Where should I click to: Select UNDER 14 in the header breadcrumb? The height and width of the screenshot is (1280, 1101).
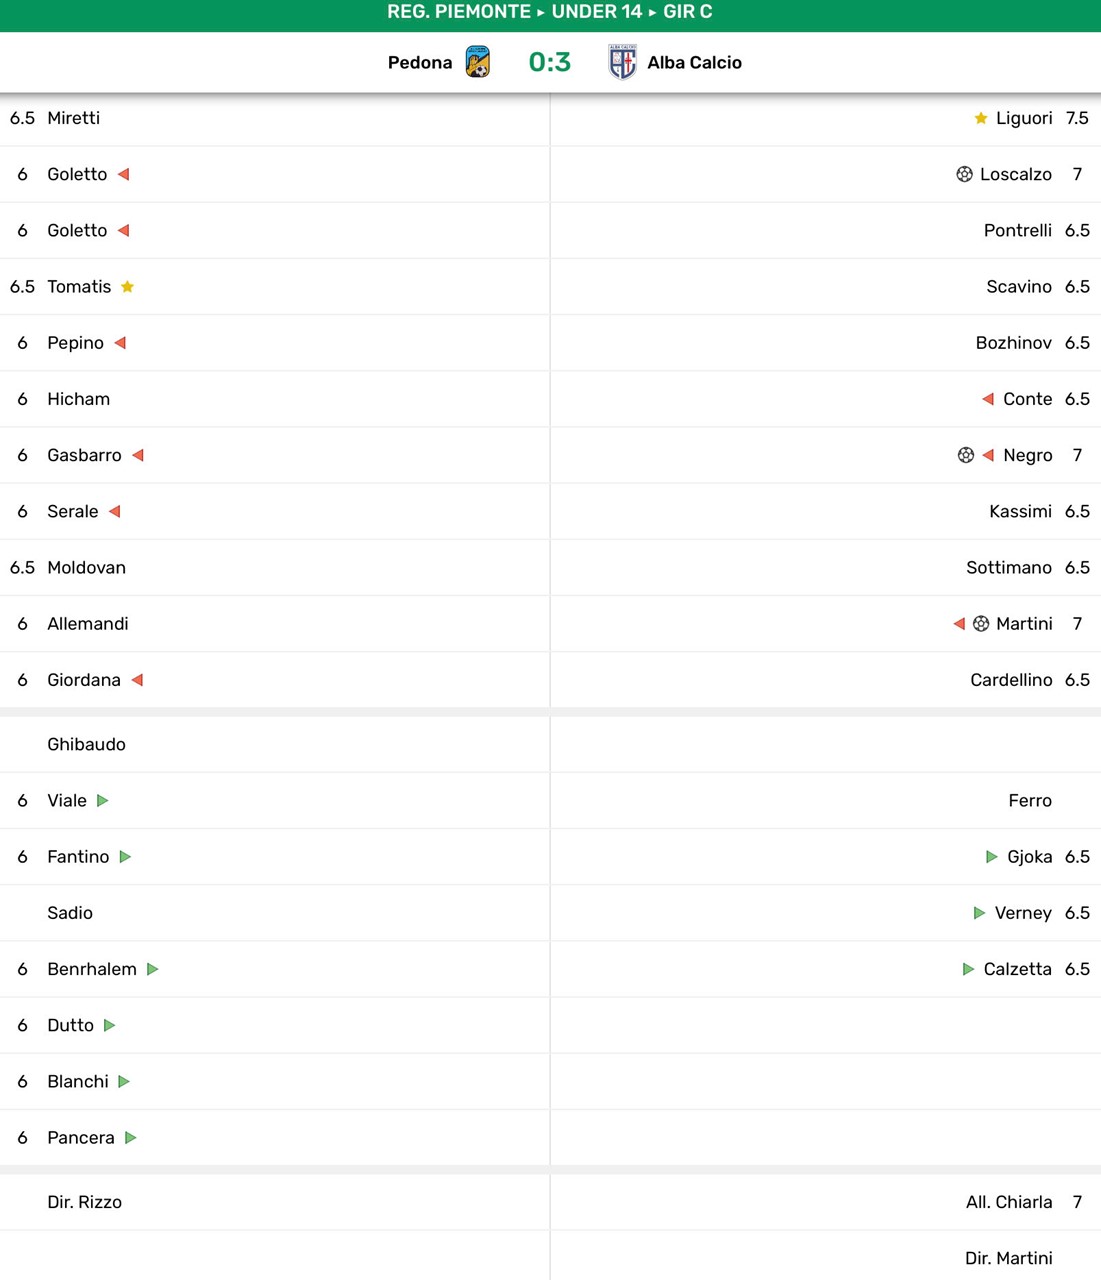tap(597, 12)
